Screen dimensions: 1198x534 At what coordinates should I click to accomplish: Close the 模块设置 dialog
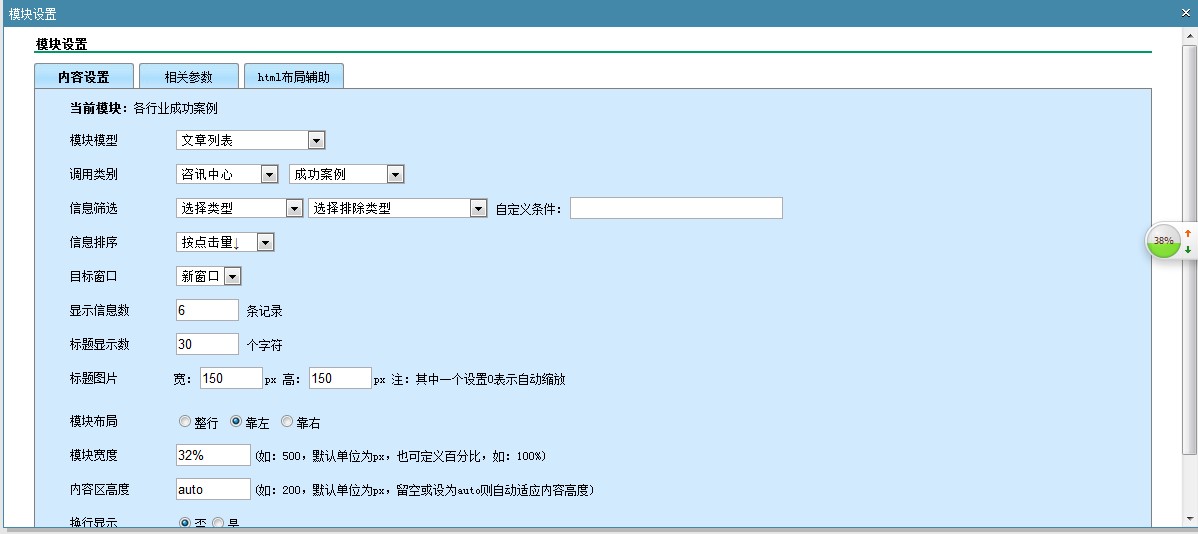[x=1186, y=13]
